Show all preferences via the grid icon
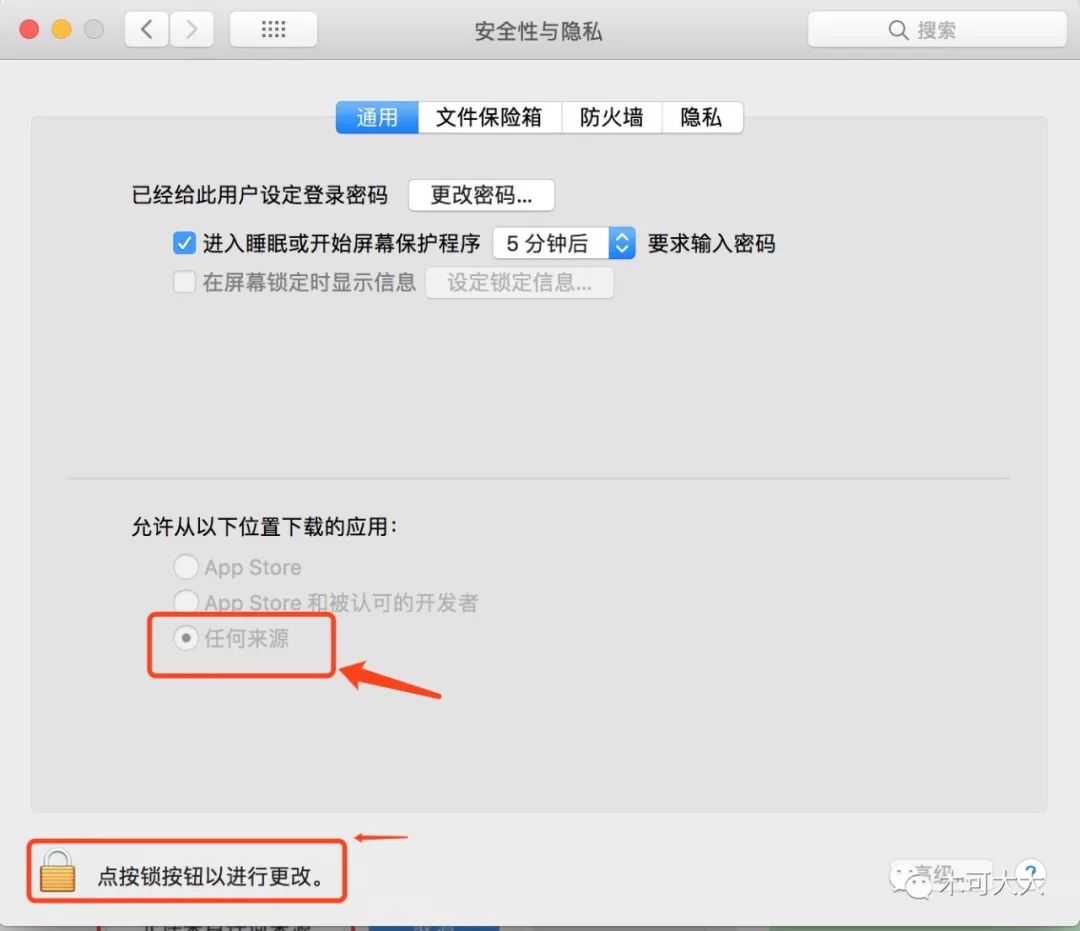The image size is (1080, 931). [x=273, y=30]
